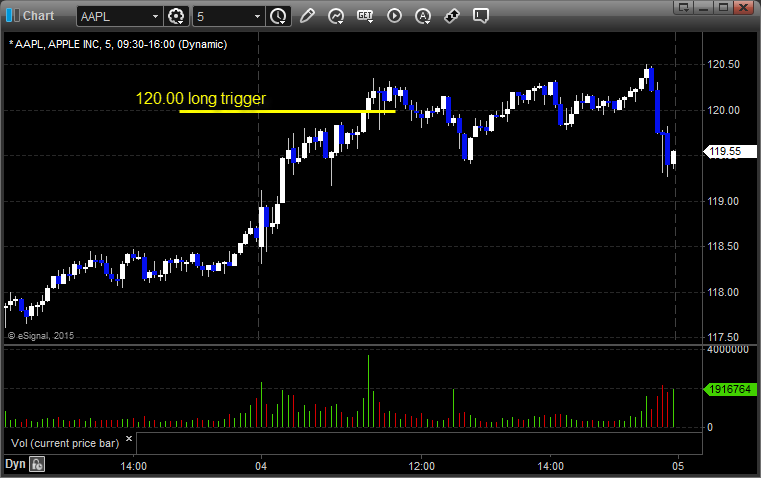761x478 pixels.
Task: Click the 118.00 price axis label
Action: pyautogui.click(x=724, y=292)
